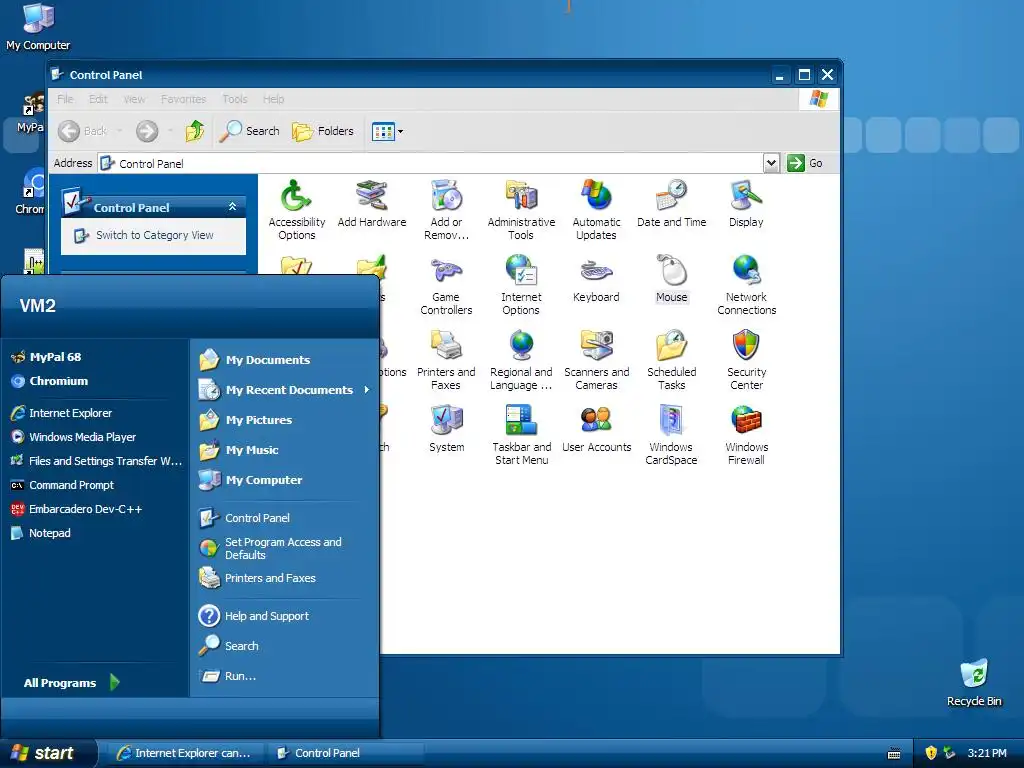Launch Command Prompt from Start menu
The width and height of the screenshot is (1024, 768).
point(62,485)
